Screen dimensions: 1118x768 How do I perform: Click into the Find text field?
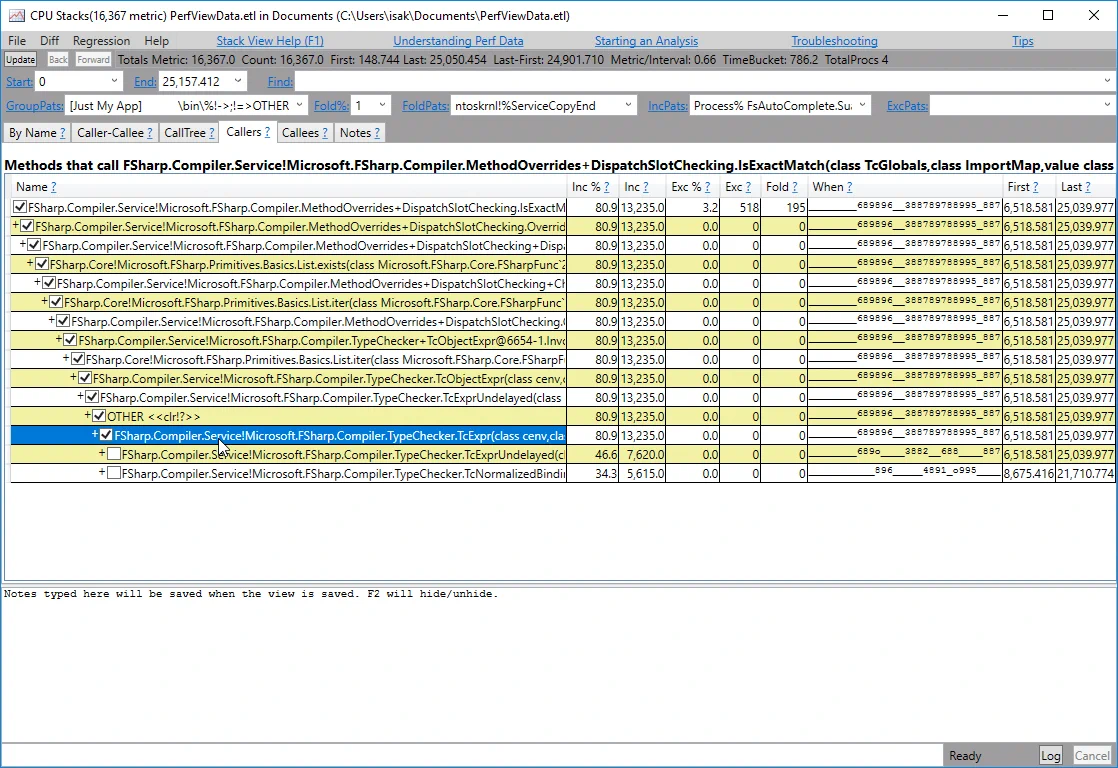tap(697, 81)
